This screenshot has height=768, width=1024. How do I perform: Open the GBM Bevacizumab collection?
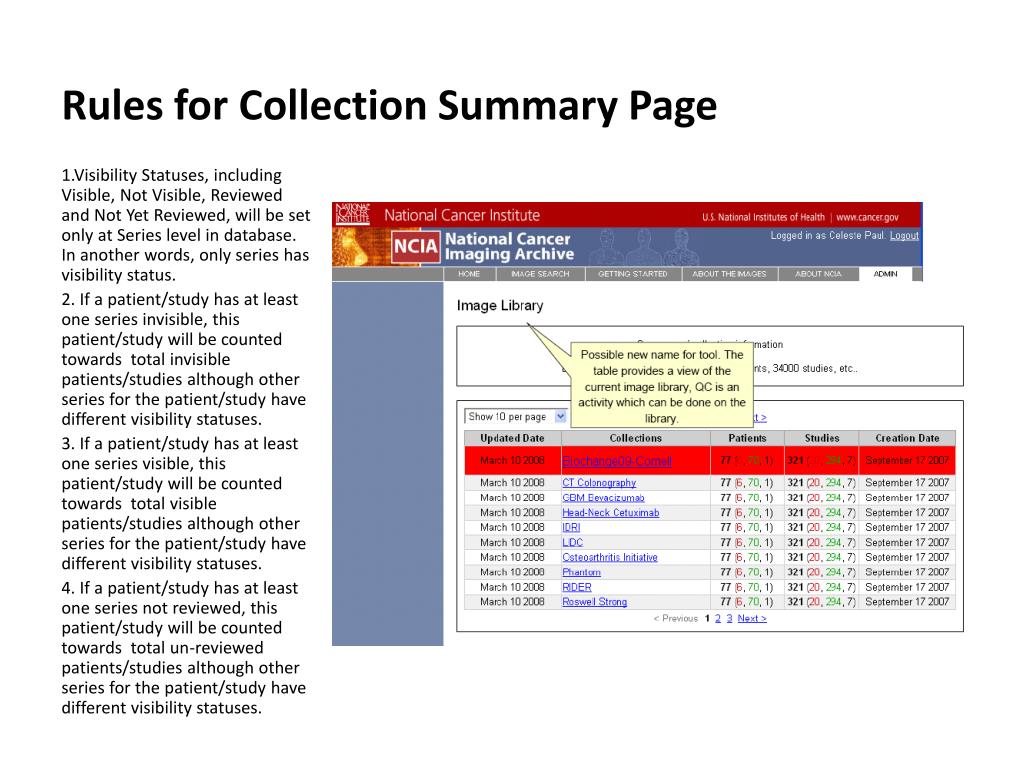click(603, 498)
